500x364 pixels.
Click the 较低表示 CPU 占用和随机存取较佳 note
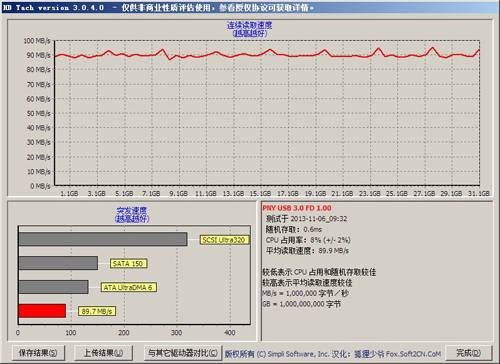(x=319, y=272)
